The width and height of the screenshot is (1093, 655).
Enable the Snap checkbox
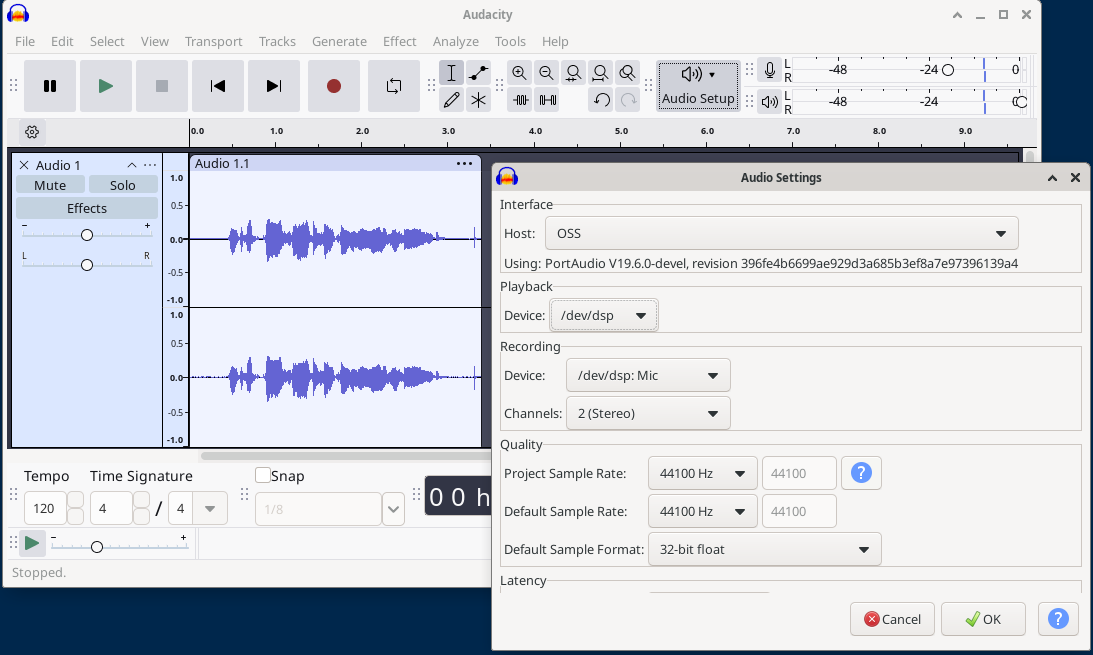pyautogui.click(x=261, y=475)
